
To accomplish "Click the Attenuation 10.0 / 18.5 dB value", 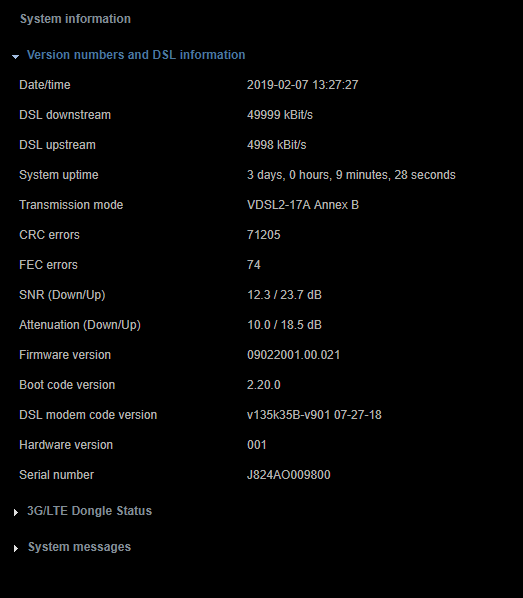I will pyautogui.click(x=284, y=325).
